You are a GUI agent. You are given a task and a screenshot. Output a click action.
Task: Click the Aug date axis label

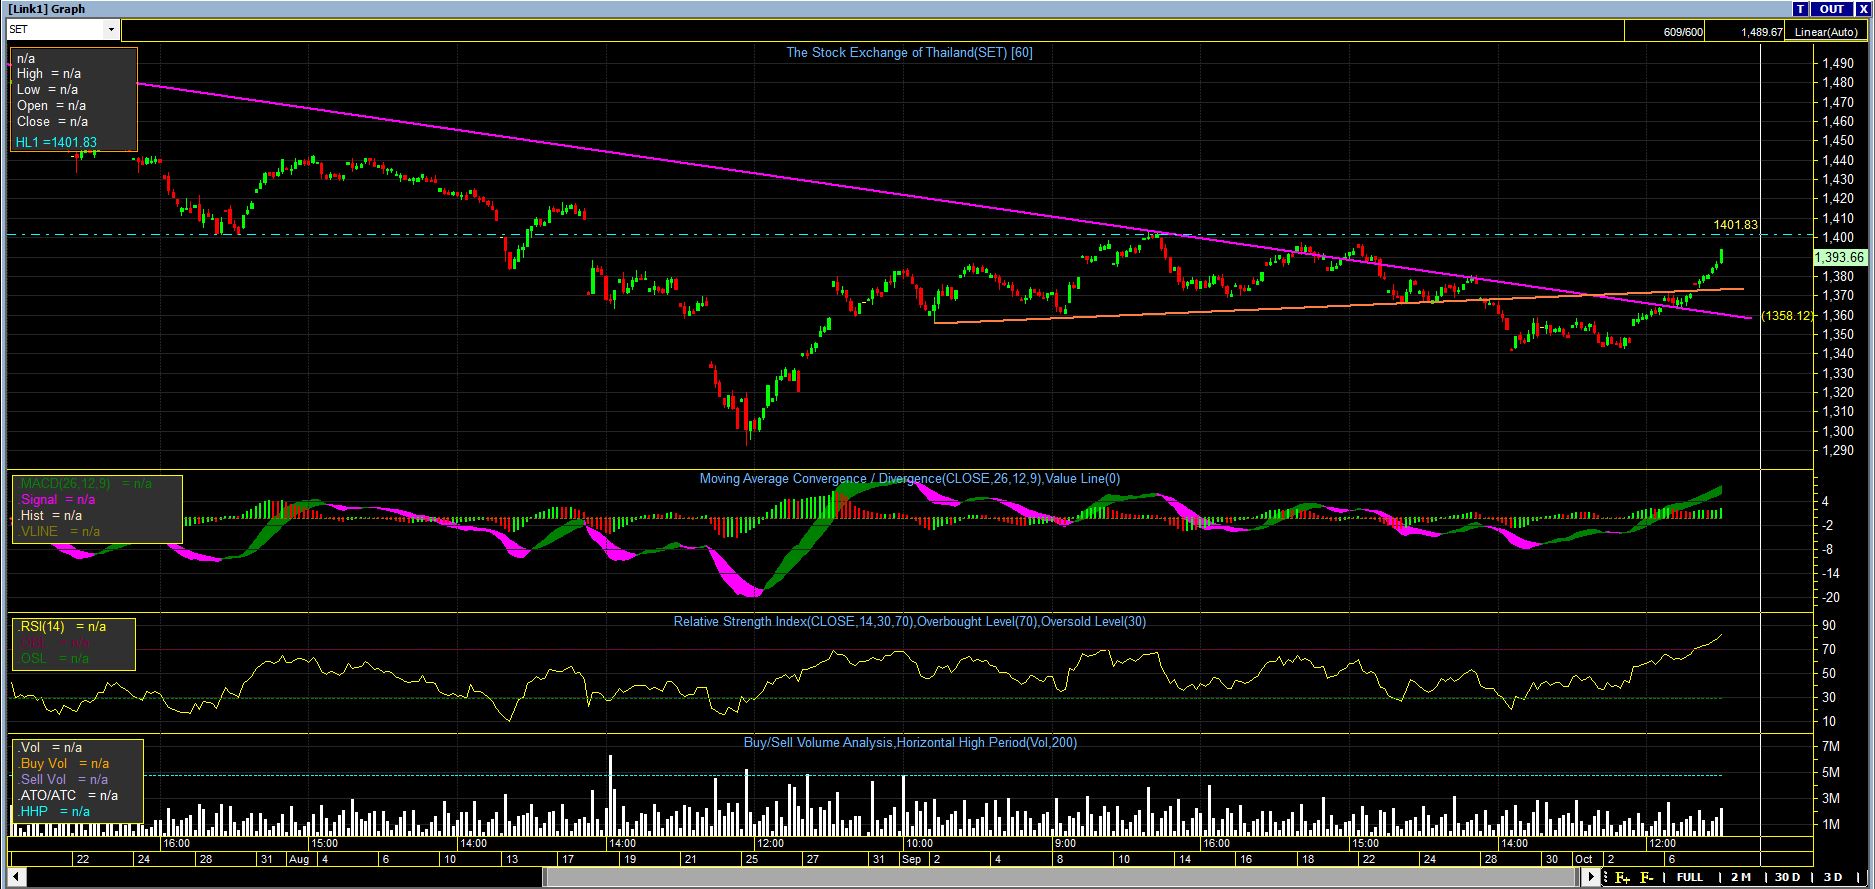(298, 859)
